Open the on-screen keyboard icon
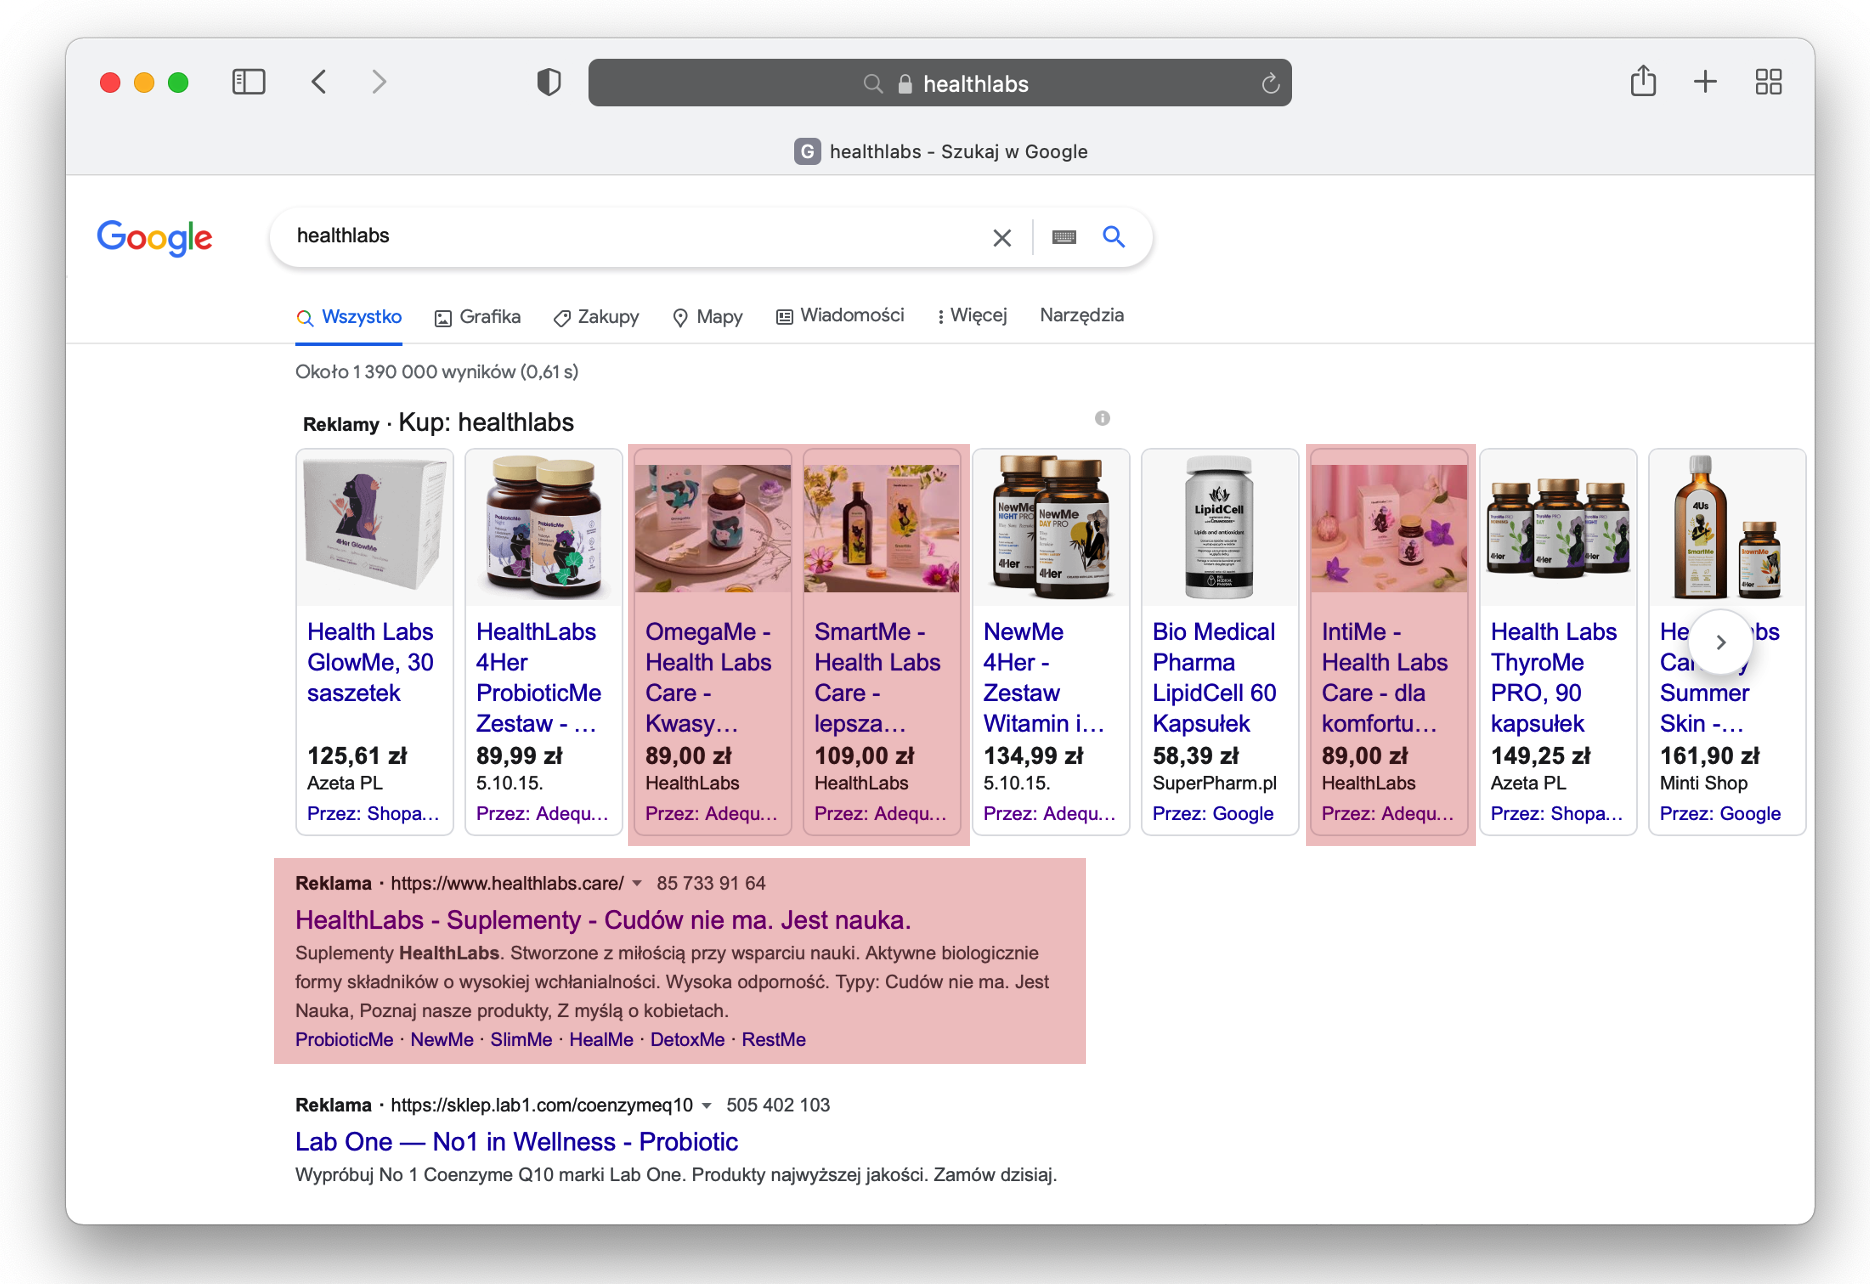This screenshot has width=1870, height=1284. [x=1064, y=237]
